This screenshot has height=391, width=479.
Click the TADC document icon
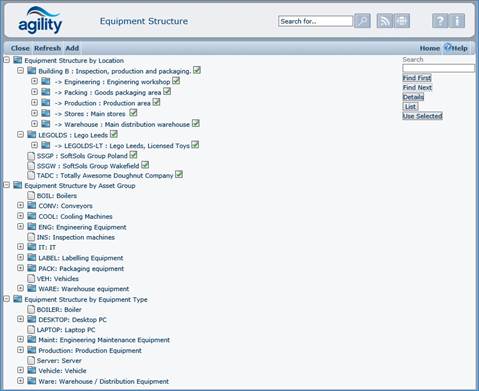pyautogui.click(x=31, y=175)
